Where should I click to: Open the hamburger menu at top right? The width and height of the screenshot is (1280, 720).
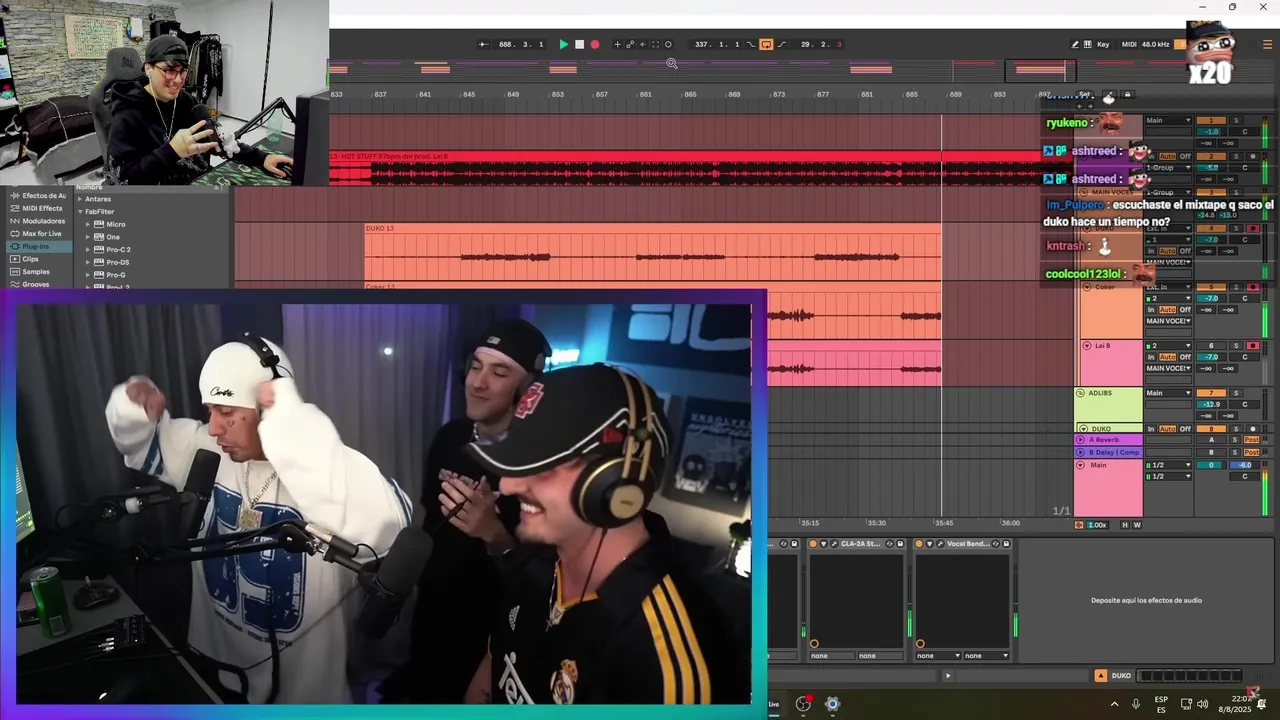click(1268, 44)
